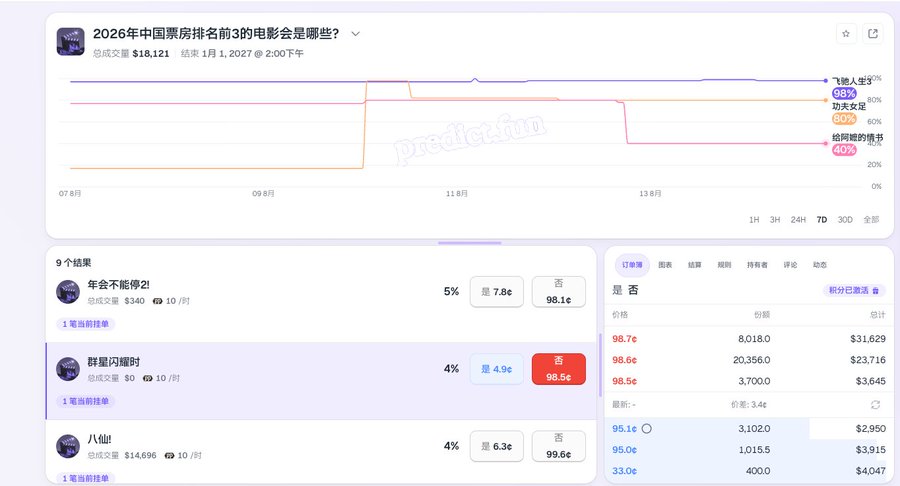The width and height of the screenshot is (900, 486).
Task: Click 1笔当前挂单 badge under 群星闪耀时
Action: (86, 401)
